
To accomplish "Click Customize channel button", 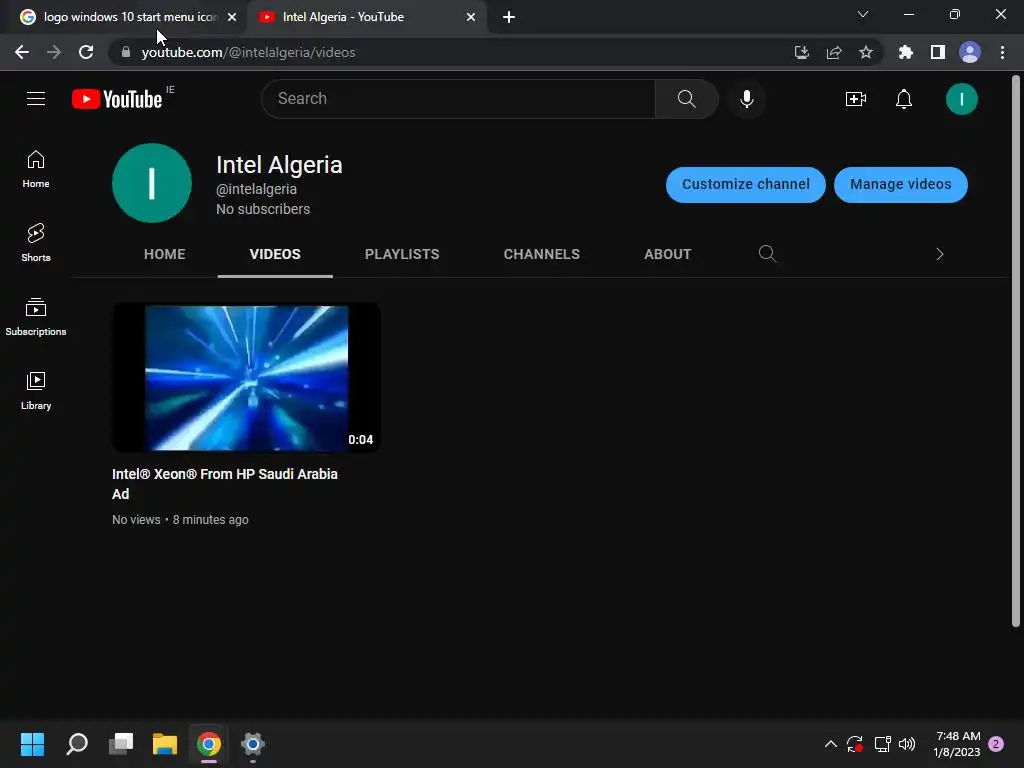I will pyautogui.click(x=746, y=184).
